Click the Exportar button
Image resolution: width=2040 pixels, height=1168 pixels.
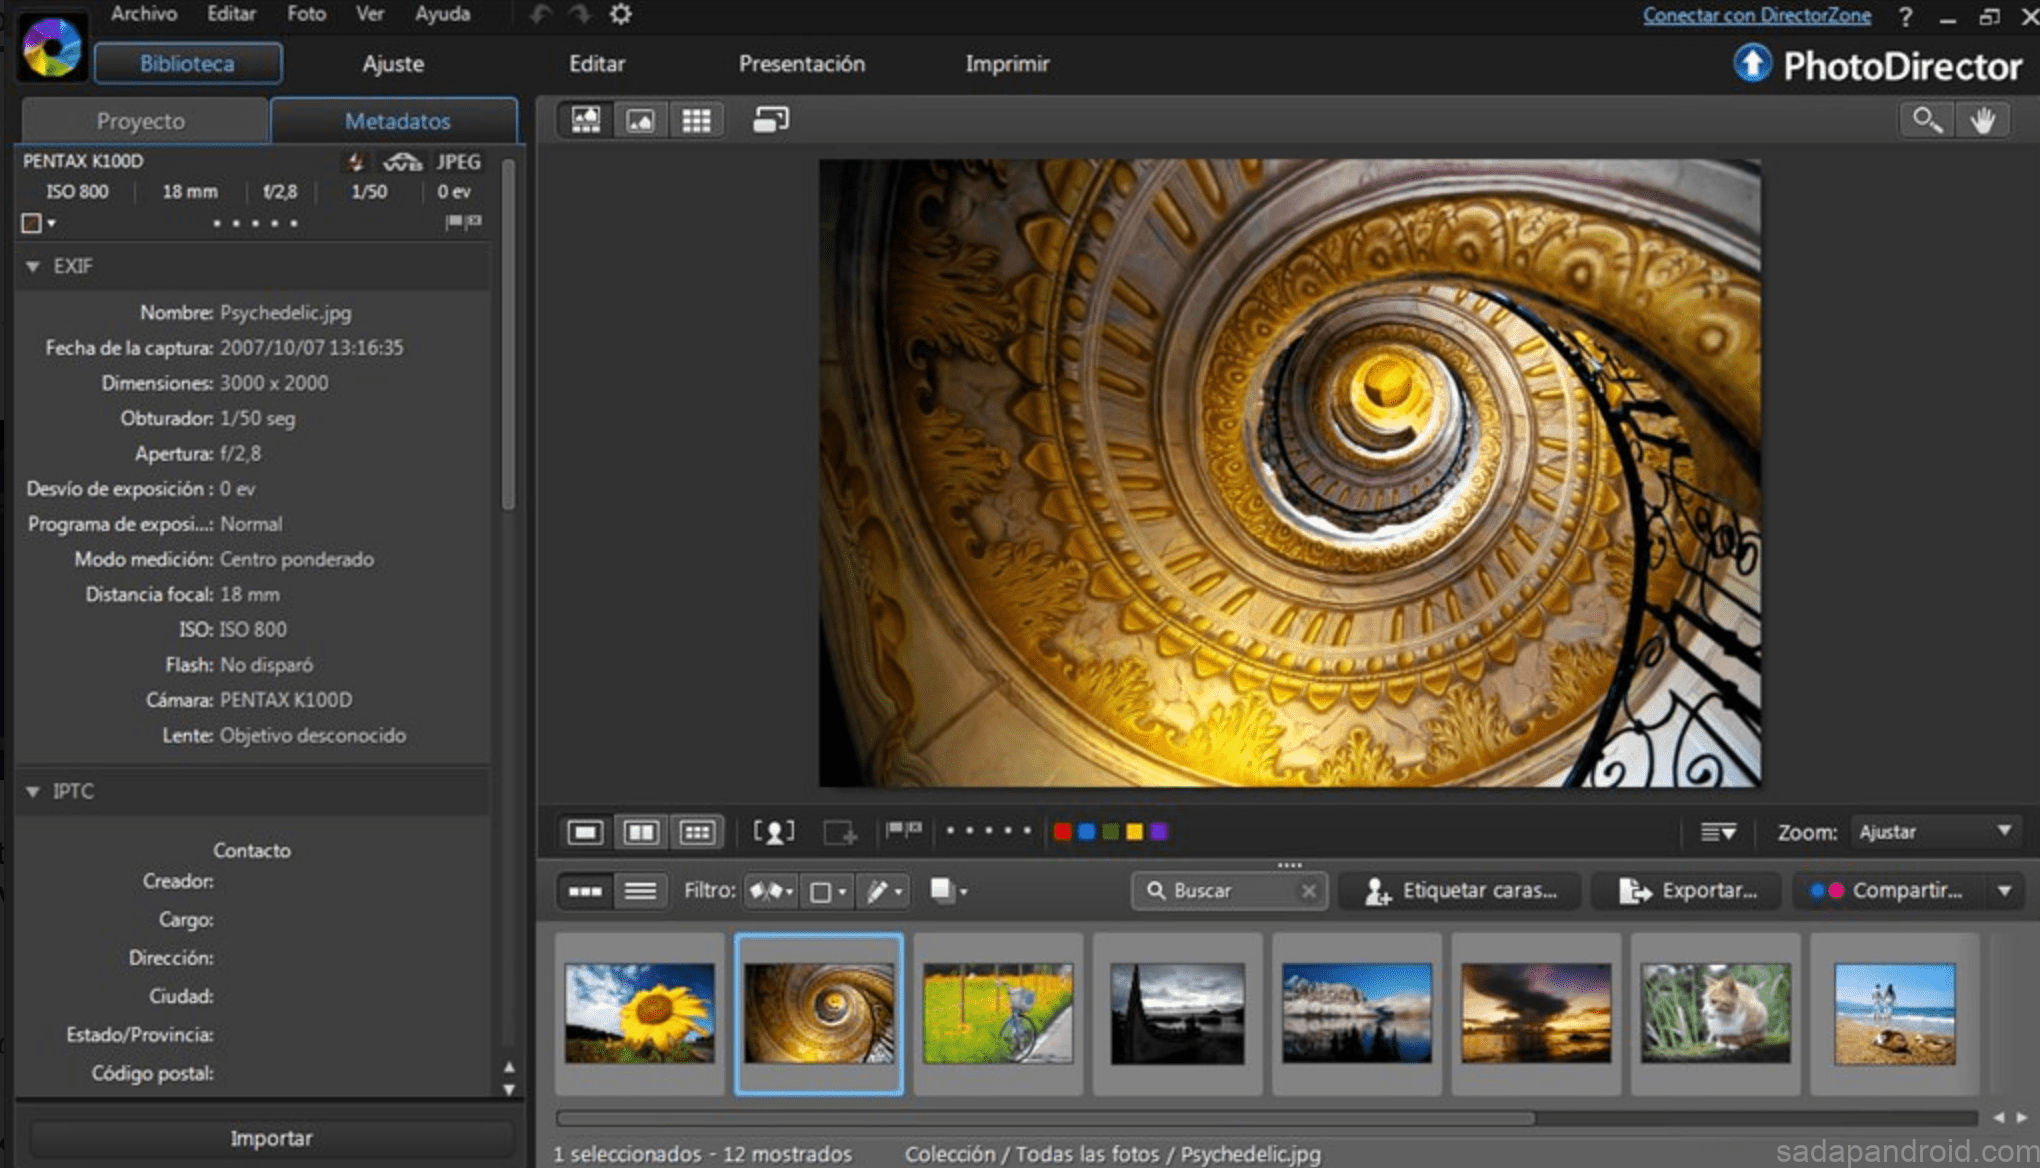click(1688, 890)
